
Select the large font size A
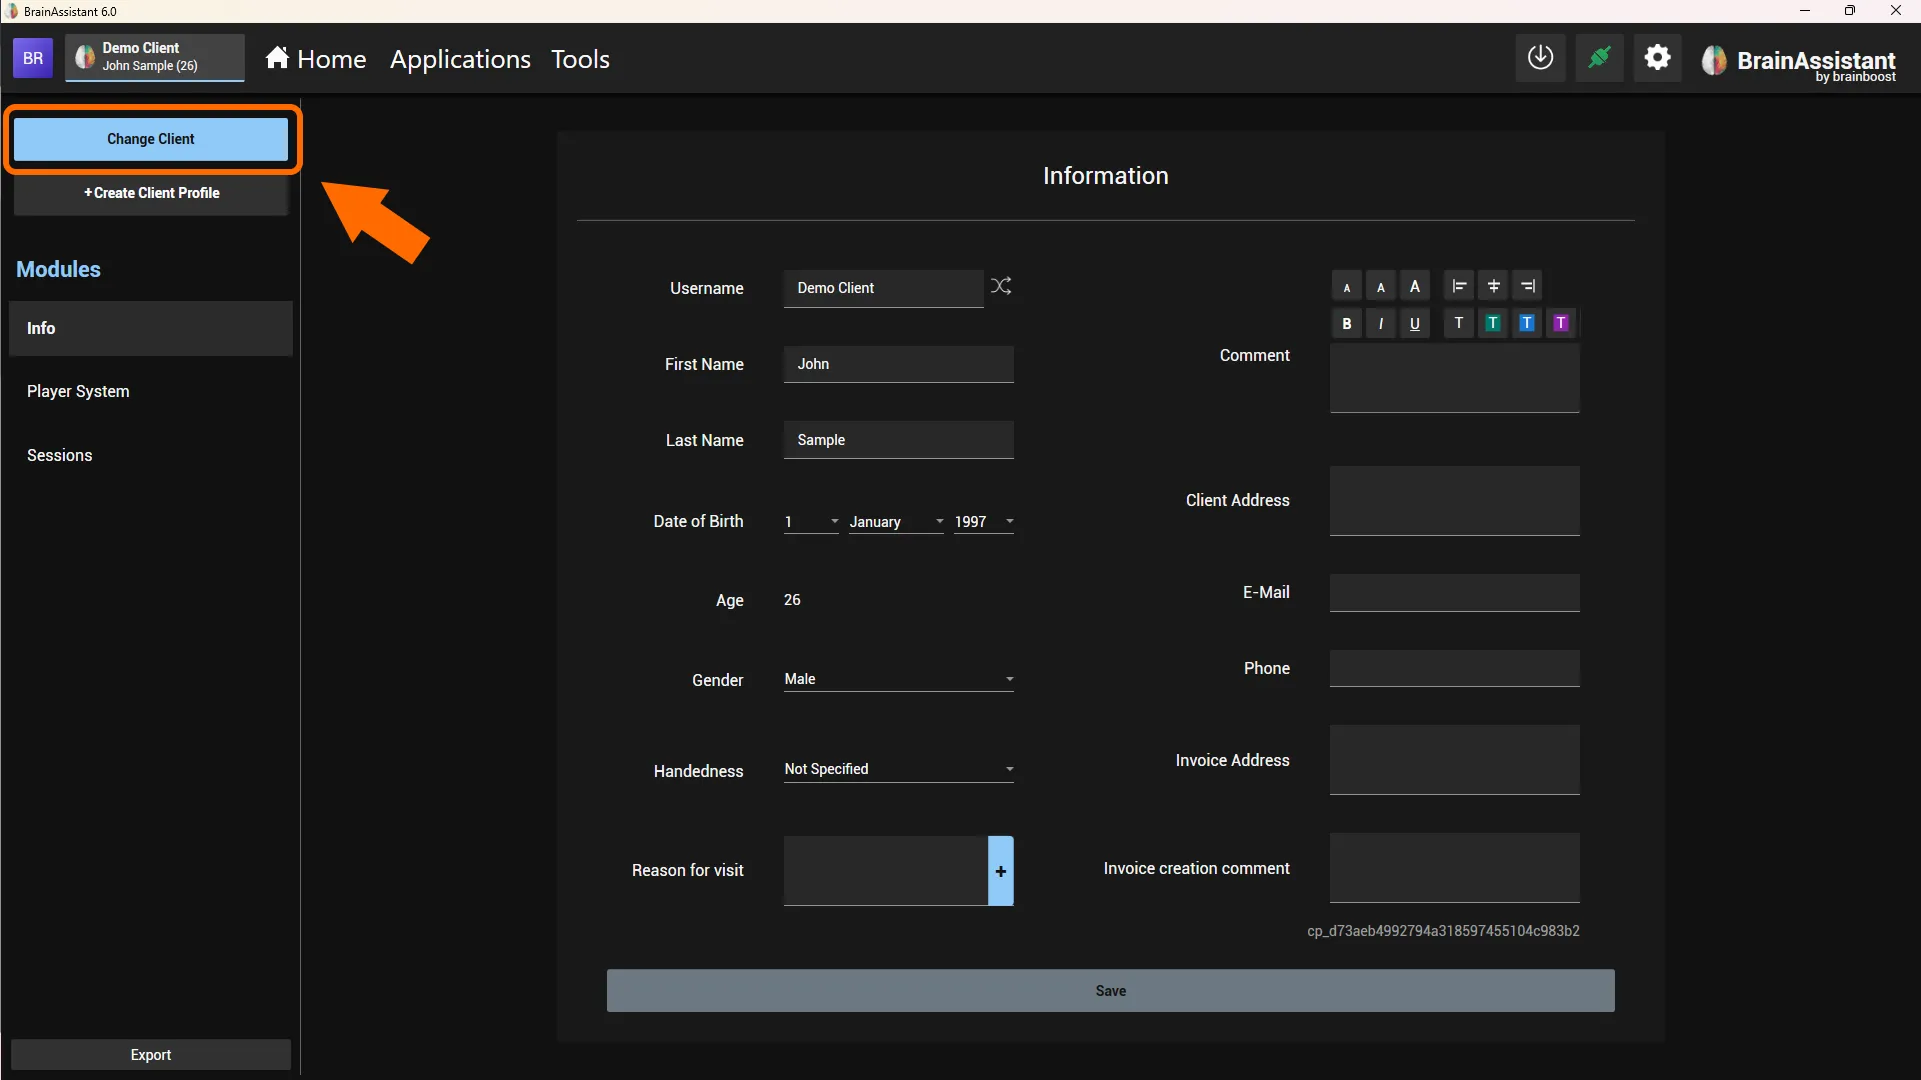pos(1415,287)
